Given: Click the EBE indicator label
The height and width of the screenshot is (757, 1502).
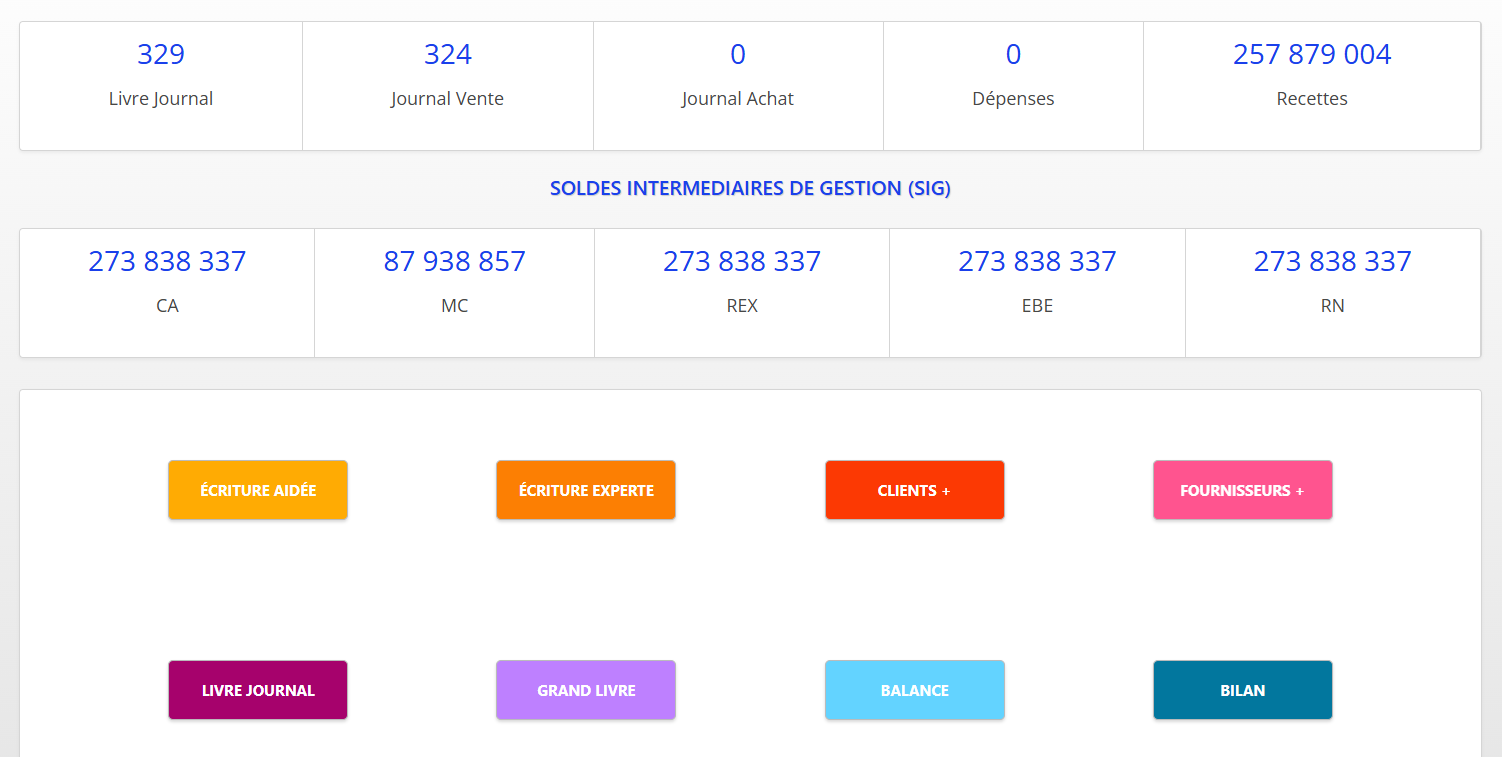Looking at the screenshot, I should tap(1037, 306).
